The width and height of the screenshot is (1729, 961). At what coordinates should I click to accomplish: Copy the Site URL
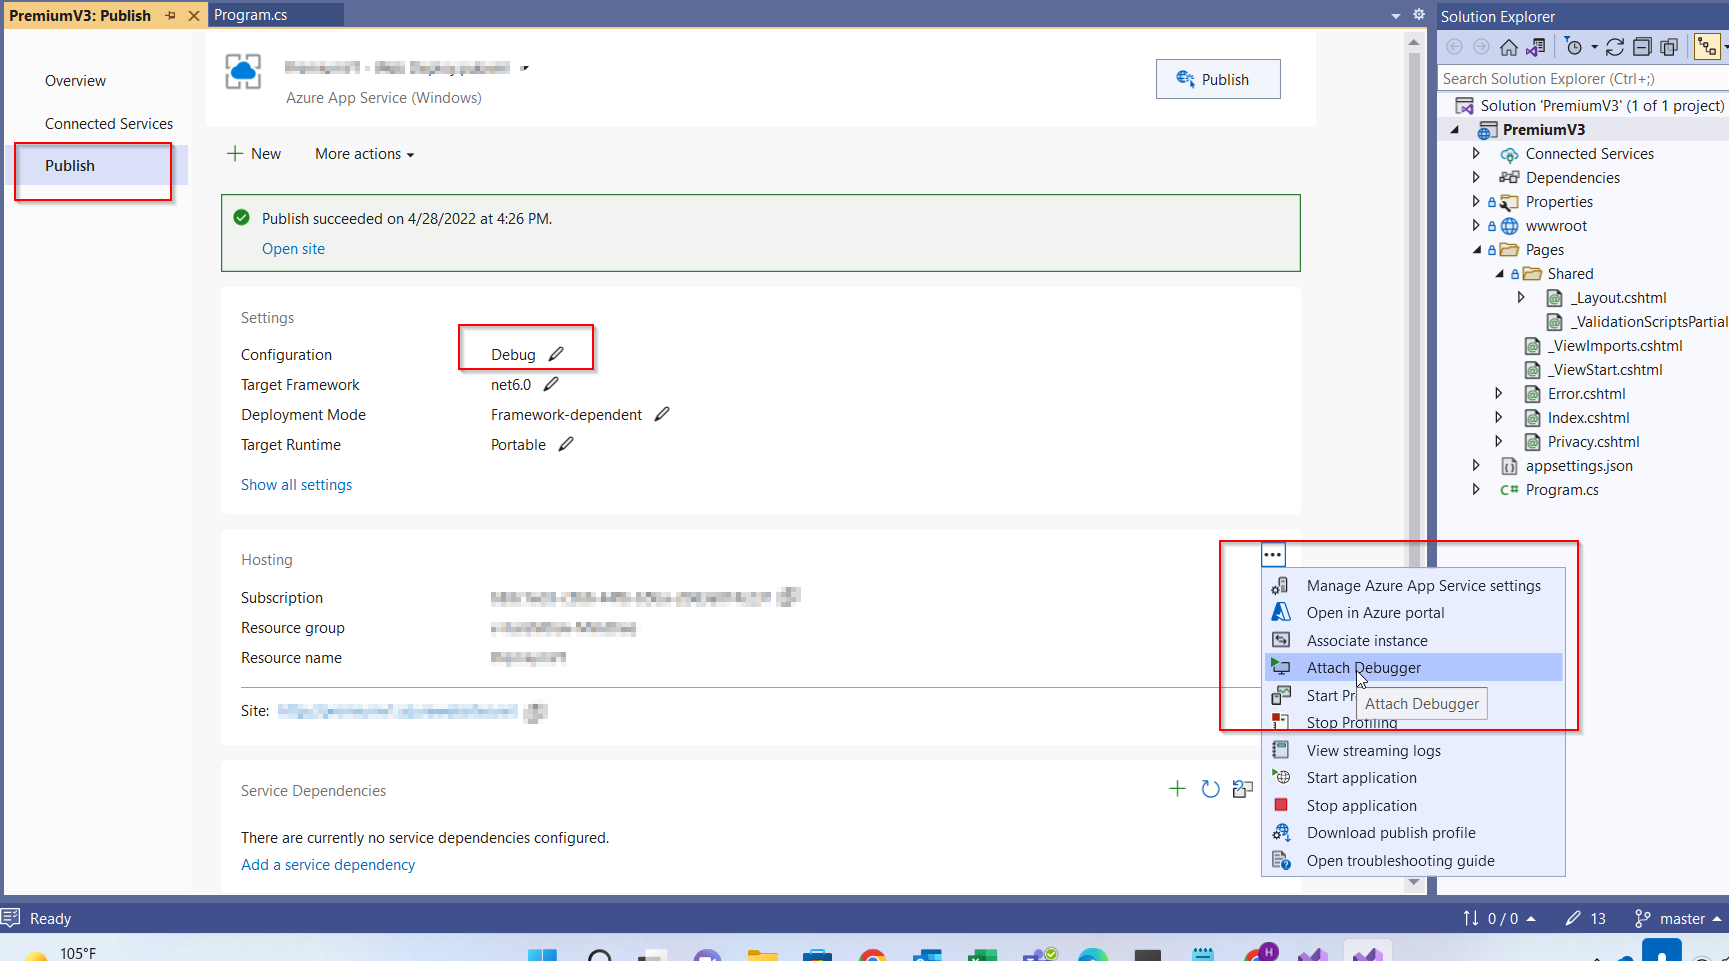[536, 712]
